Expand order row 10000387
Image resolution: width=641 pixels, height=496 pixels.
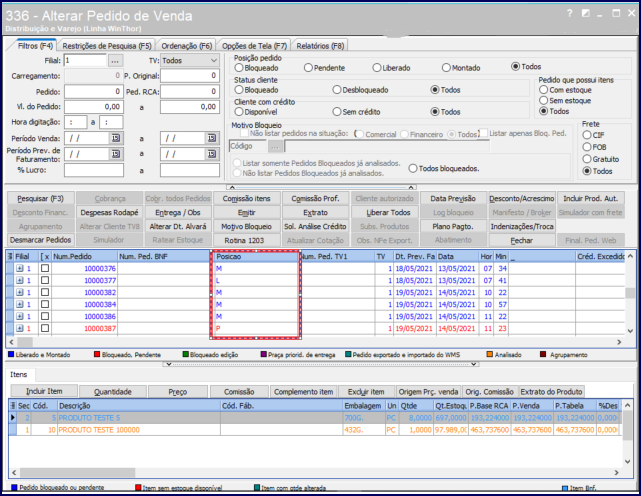tap(20, 328)
